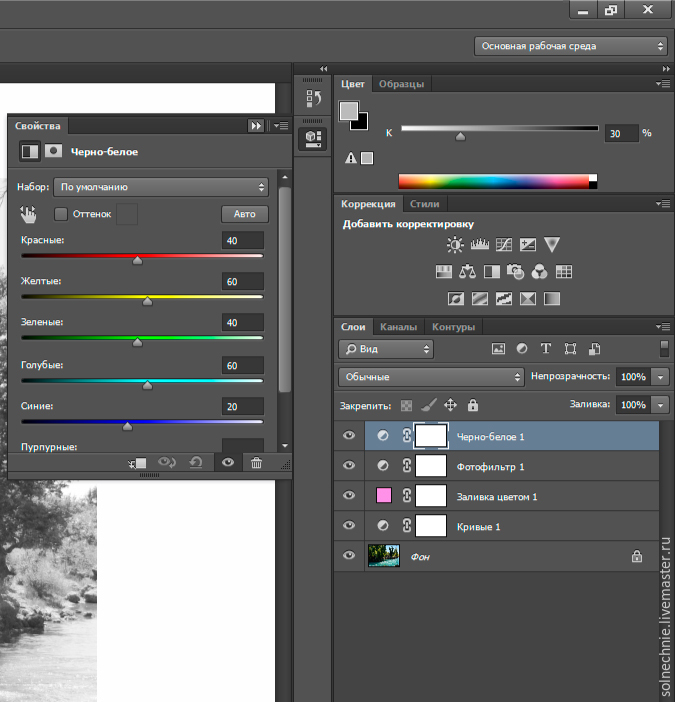
Task: Enable the Оттенок tint checkbox
Action: pyautogui.click(x=61, y=214)
